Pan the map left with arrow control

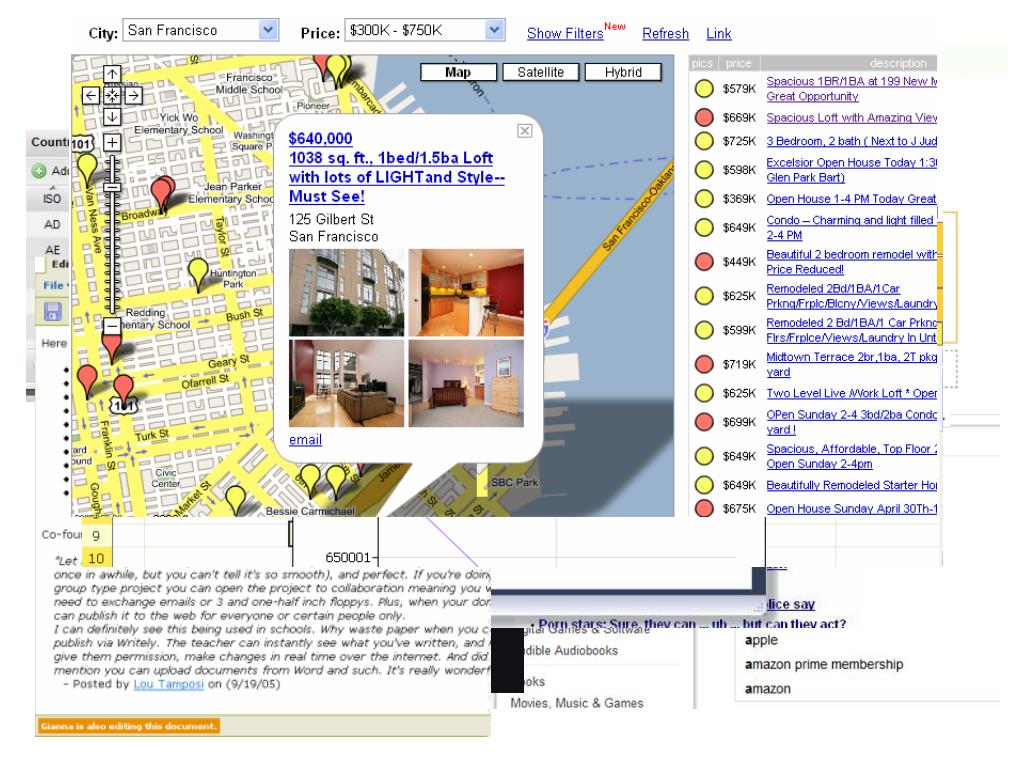[x=91, y=95]
